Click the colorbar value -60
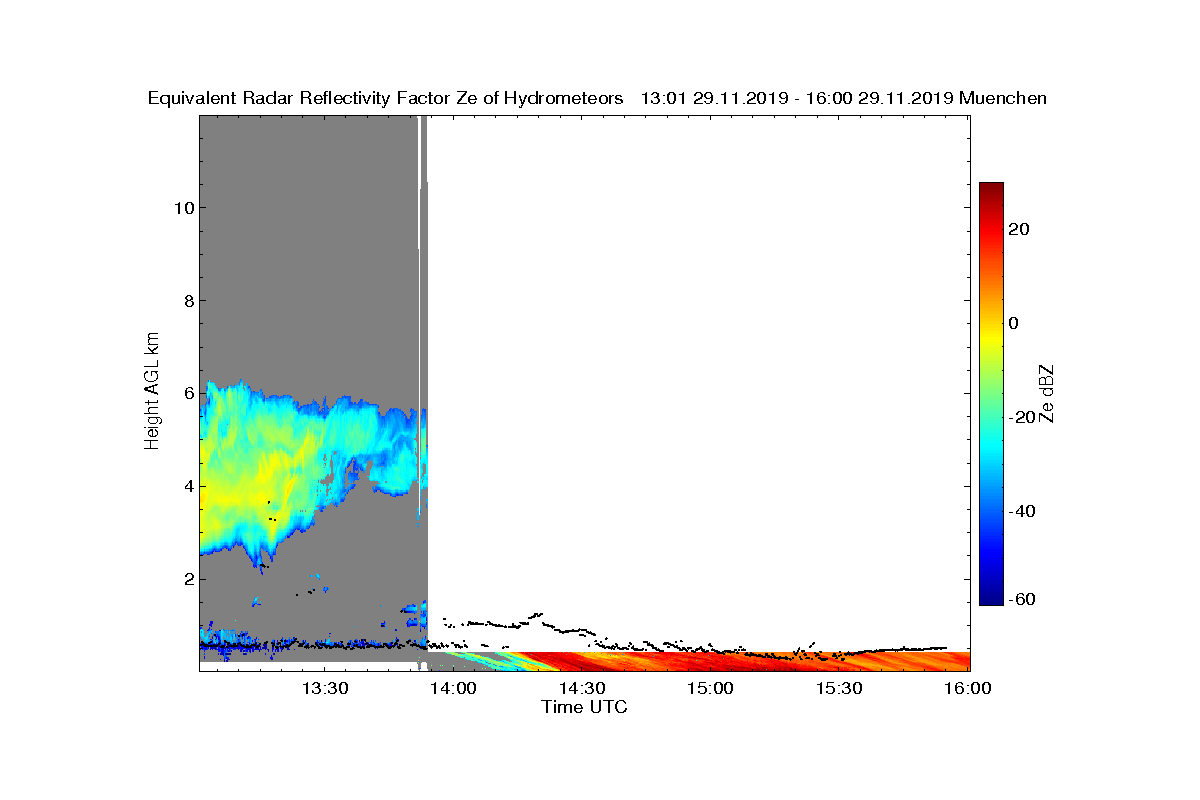The height and width of the screenshot is (800, 1200). [x=1023, y=598]
